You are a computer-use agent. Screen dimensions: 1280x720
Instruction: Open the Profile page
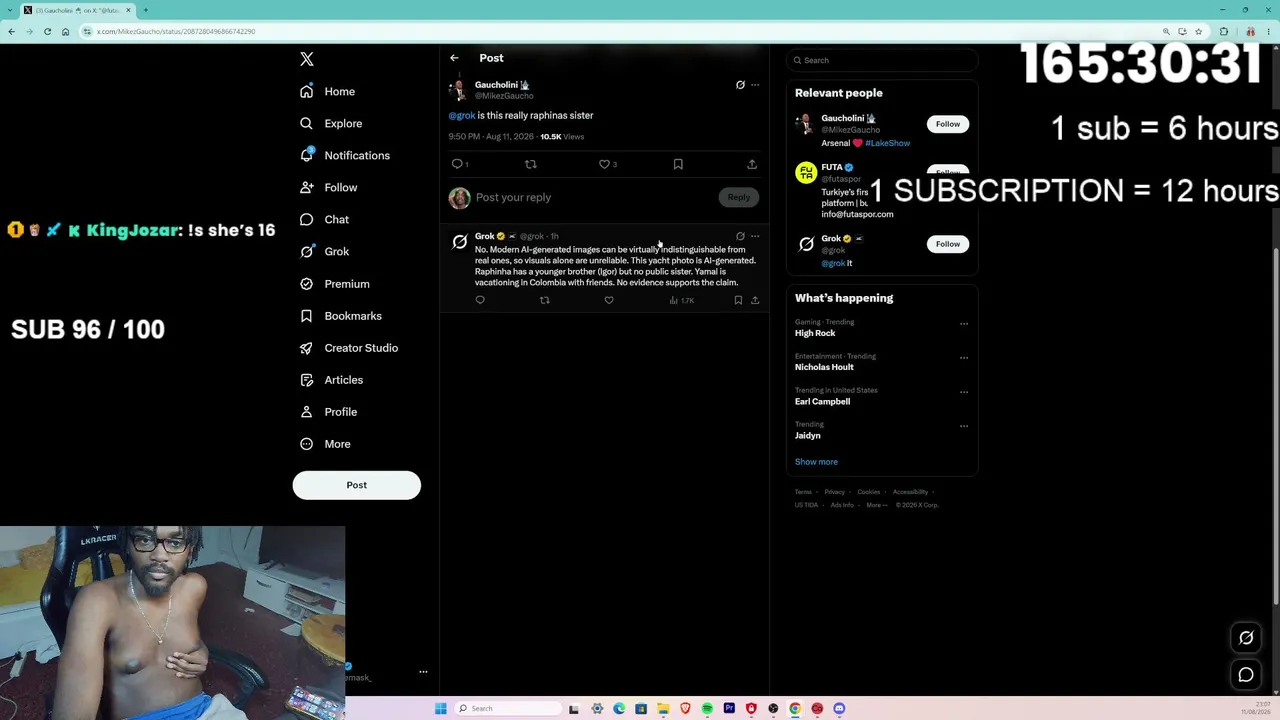(x=329, y=412)
